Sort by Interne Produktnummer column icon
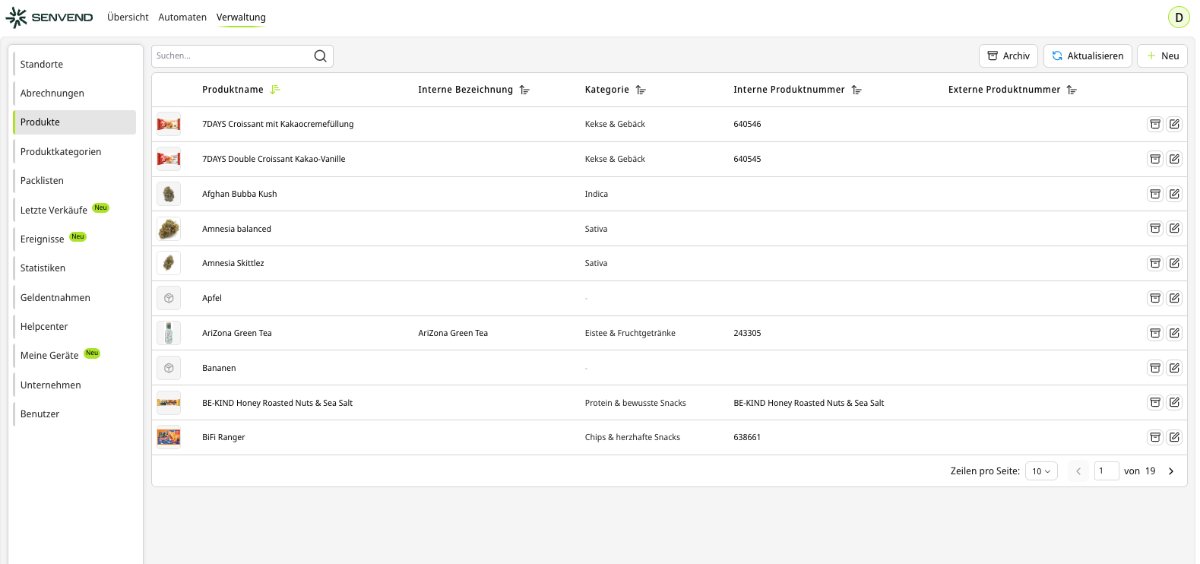 [856, 90]
